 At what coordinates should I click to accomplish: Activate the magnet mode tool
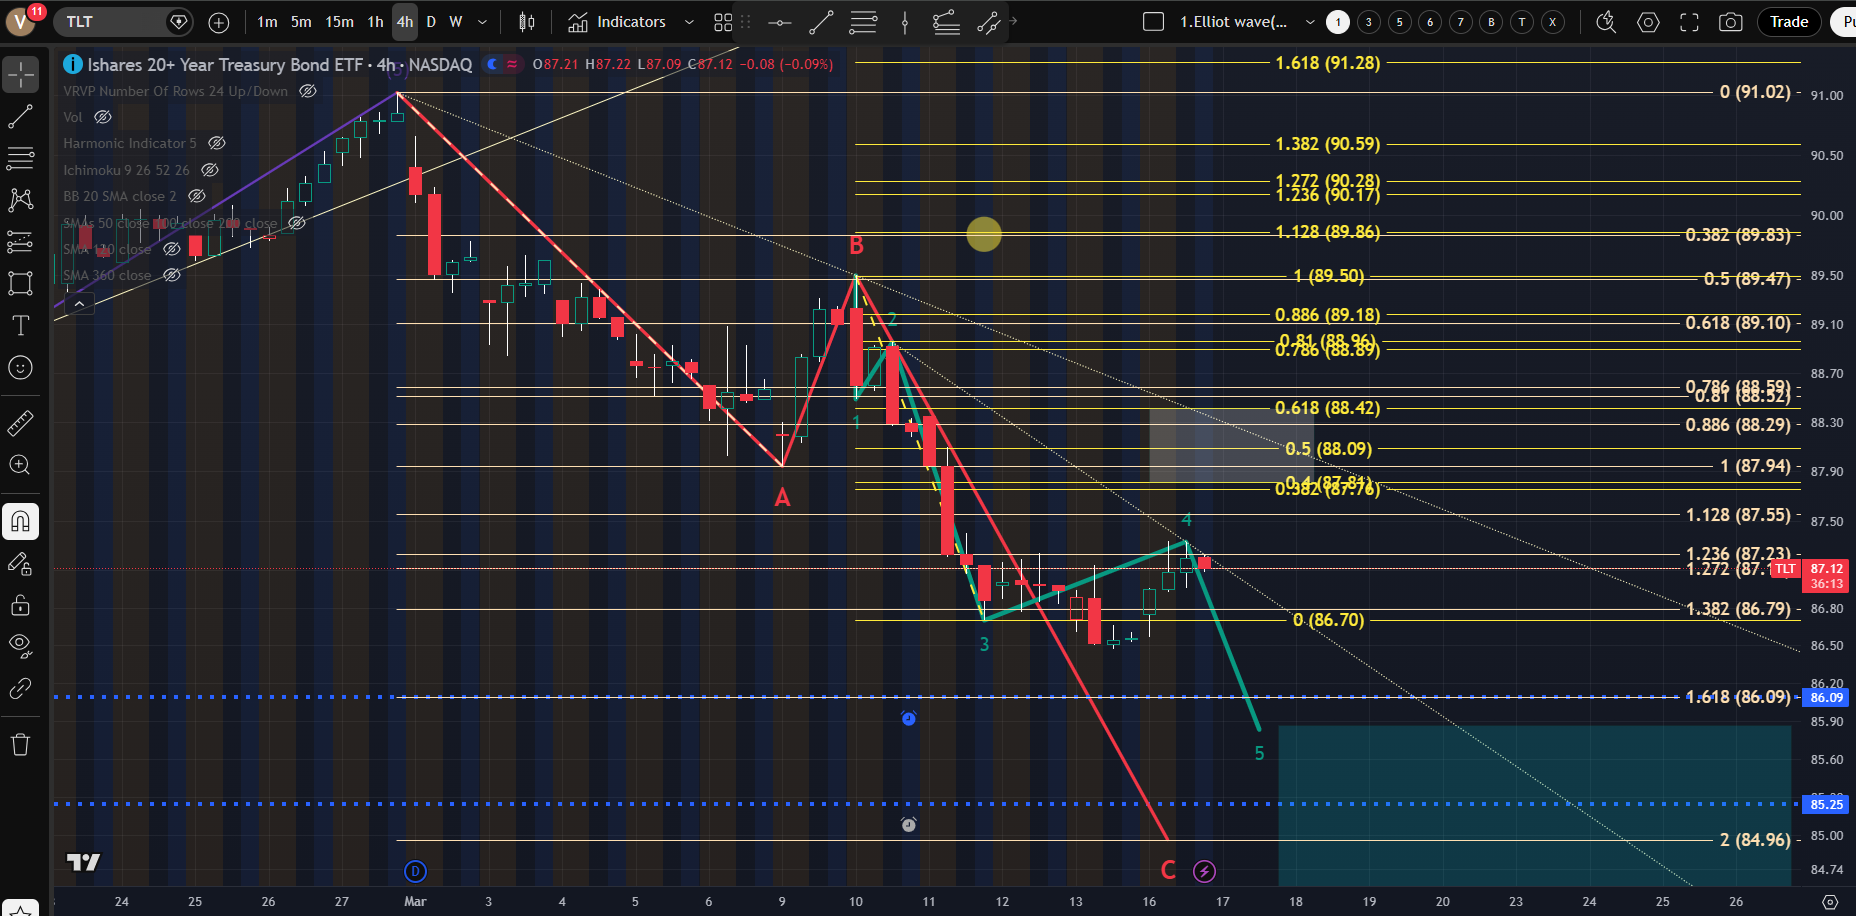[x=20, y=521]
